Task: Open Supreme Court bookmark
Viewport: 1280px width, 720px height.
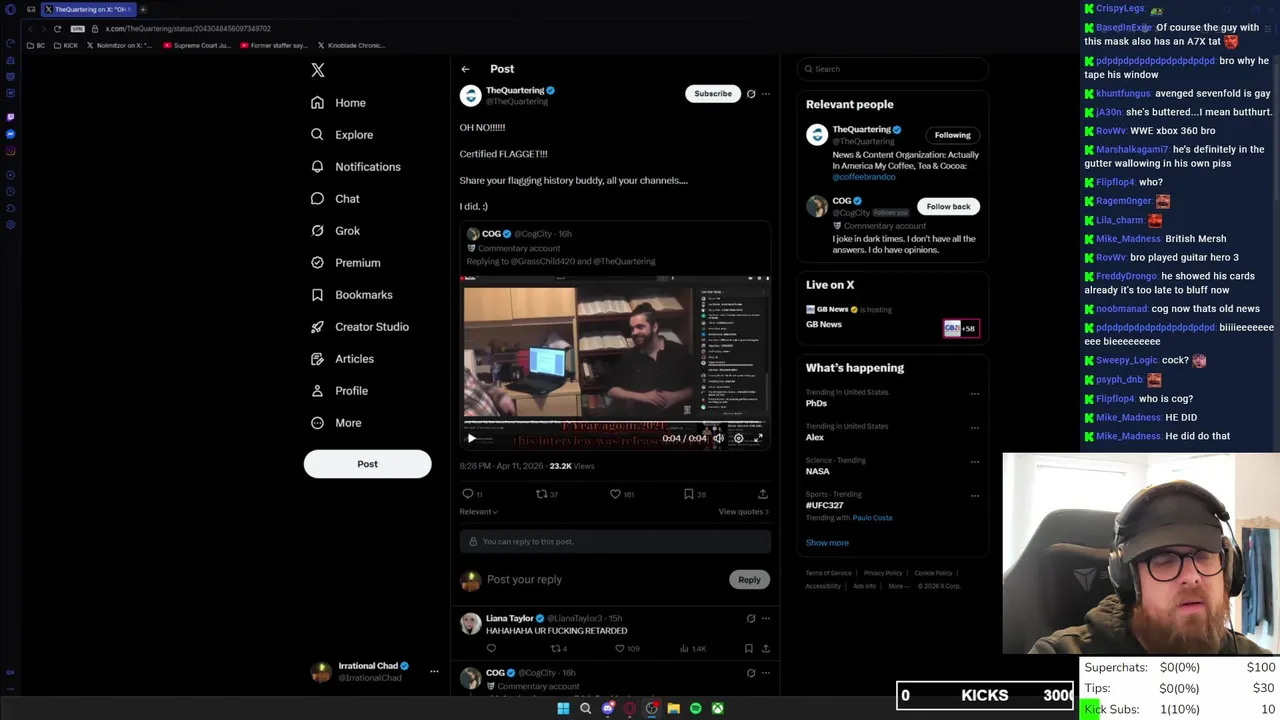Action: click(x=197, y=46)
